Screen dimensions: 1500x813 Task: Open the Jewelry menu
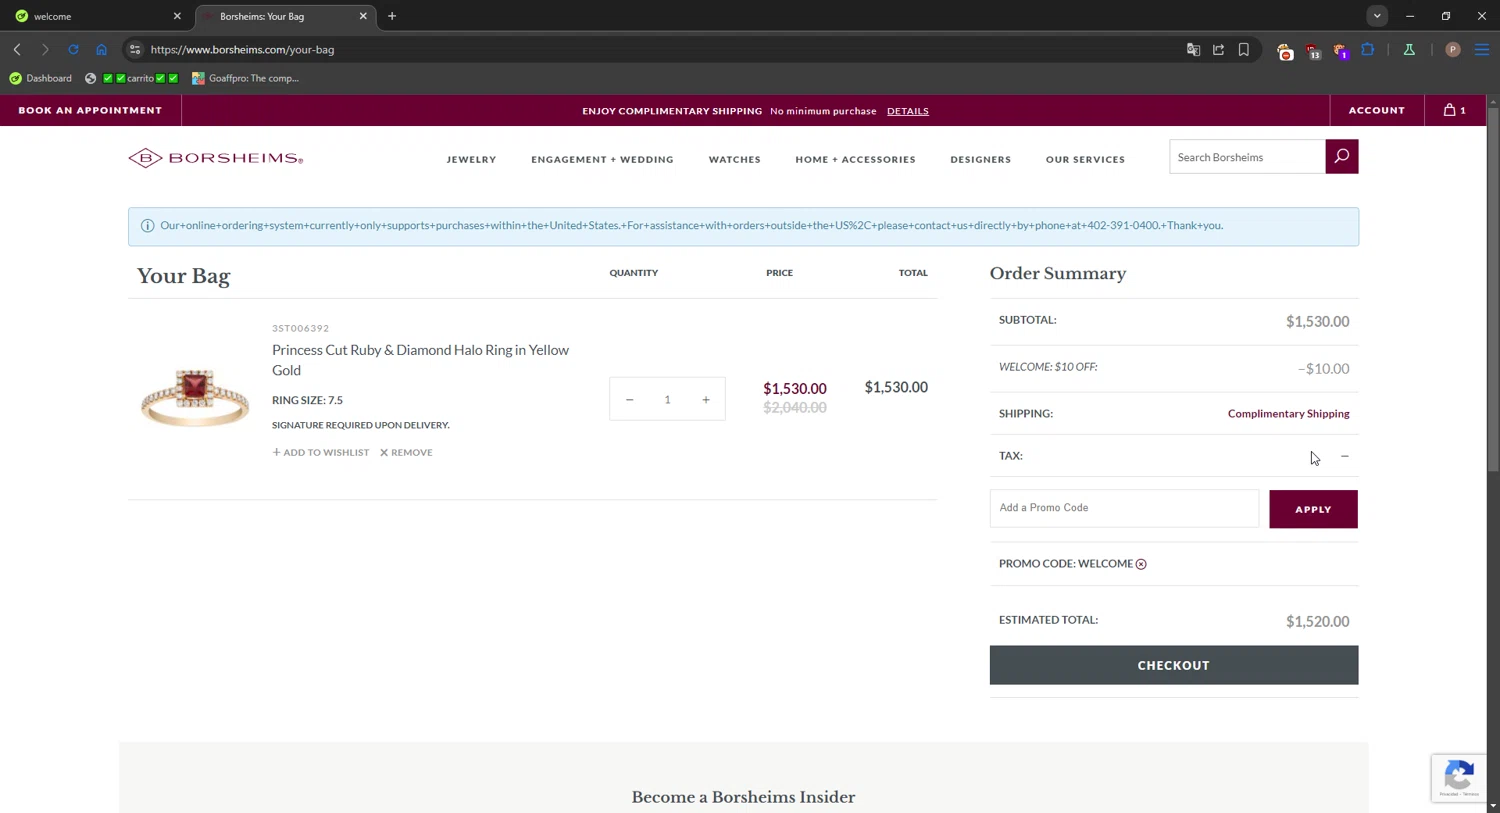pyautogui.click(x=471, y=159)
